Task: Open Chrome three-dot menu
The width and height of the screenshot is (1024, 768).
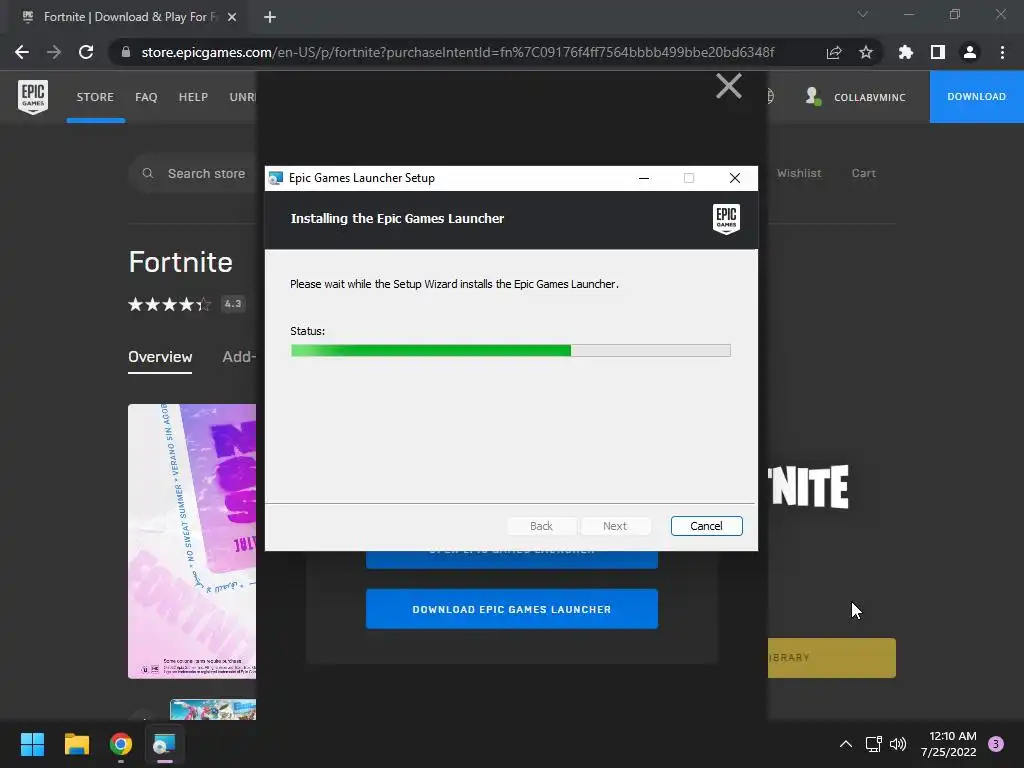Action: click(1002, 52)
